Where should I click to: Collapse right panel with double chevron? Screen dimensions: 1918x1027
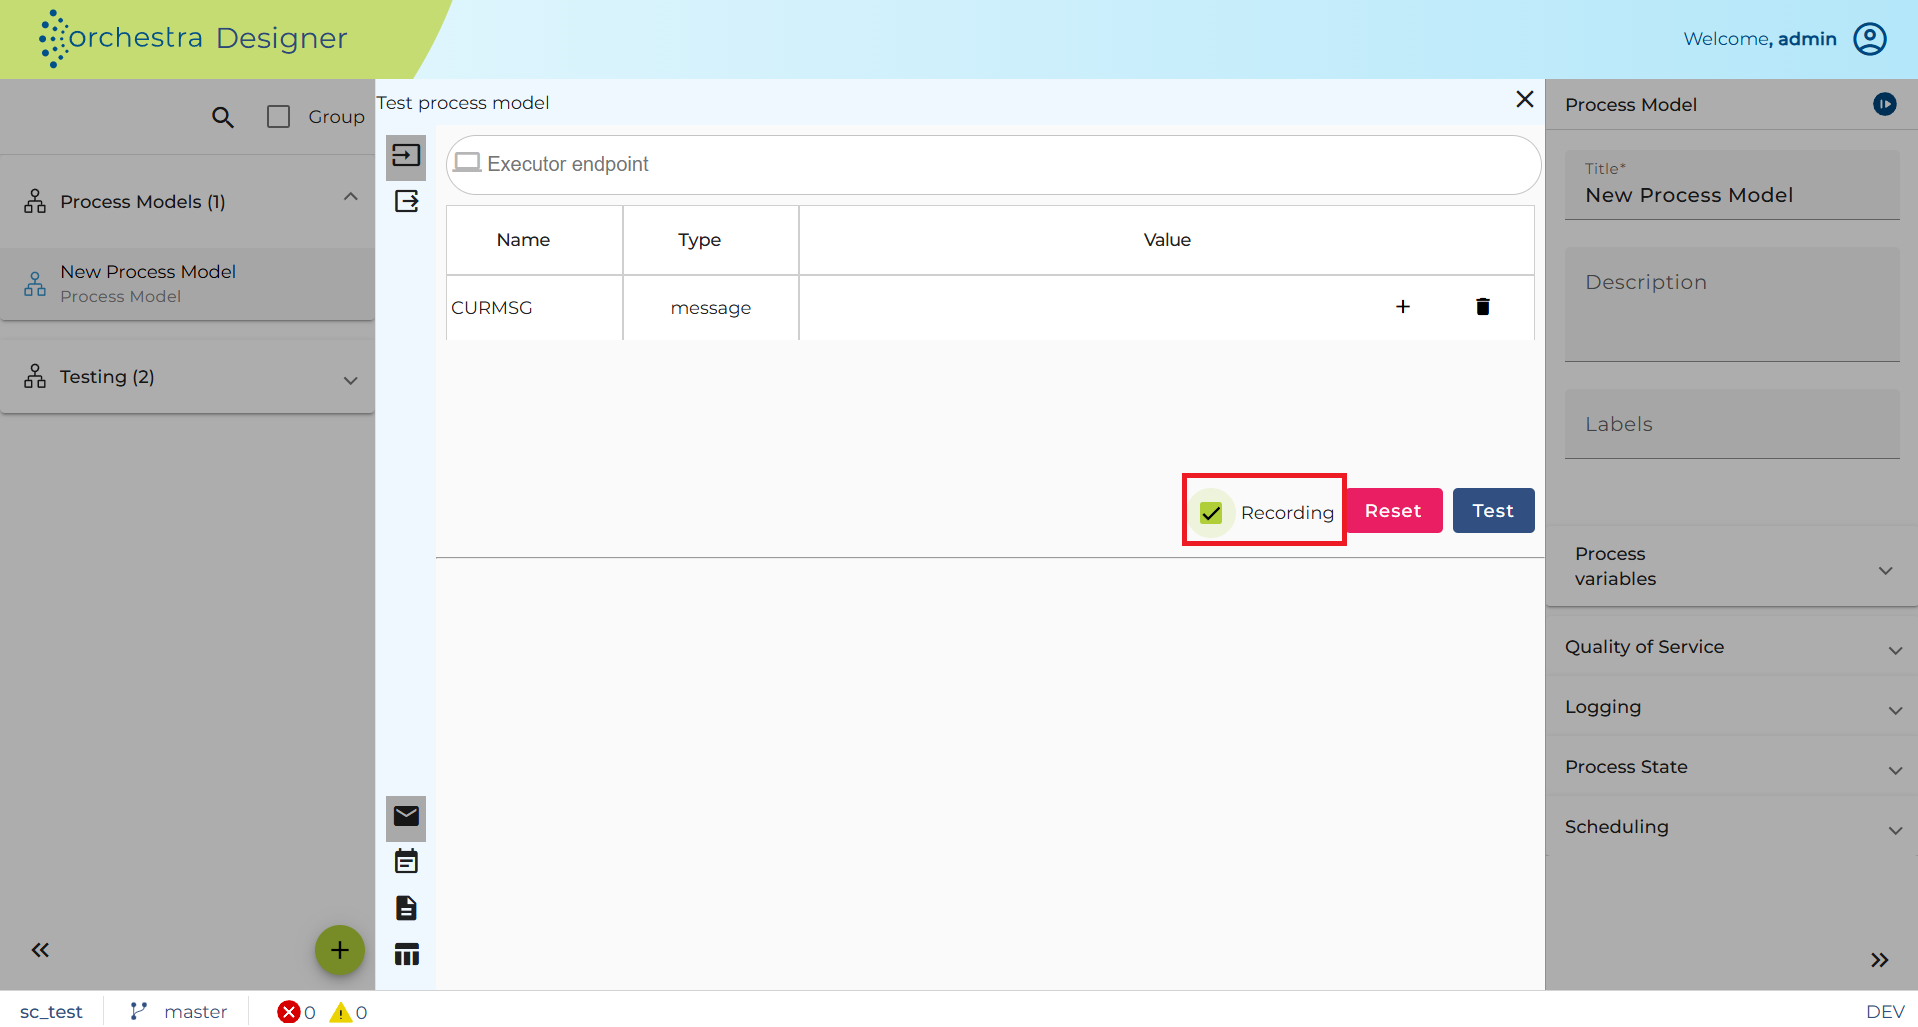pos(1879,960)
